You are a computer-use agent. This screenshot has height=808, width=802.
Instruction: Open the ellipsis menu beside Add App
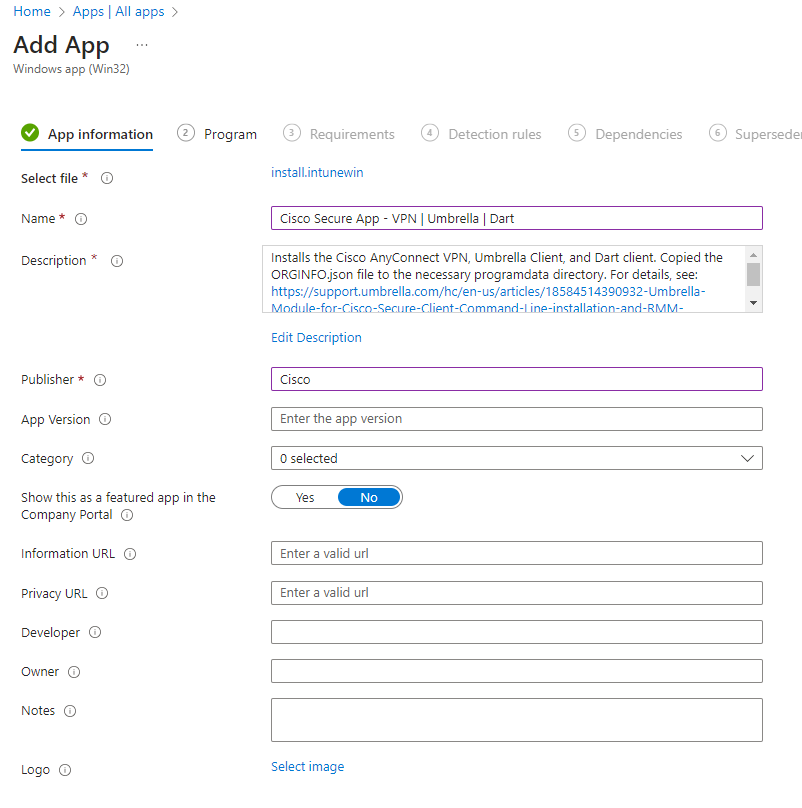[142, 45]
